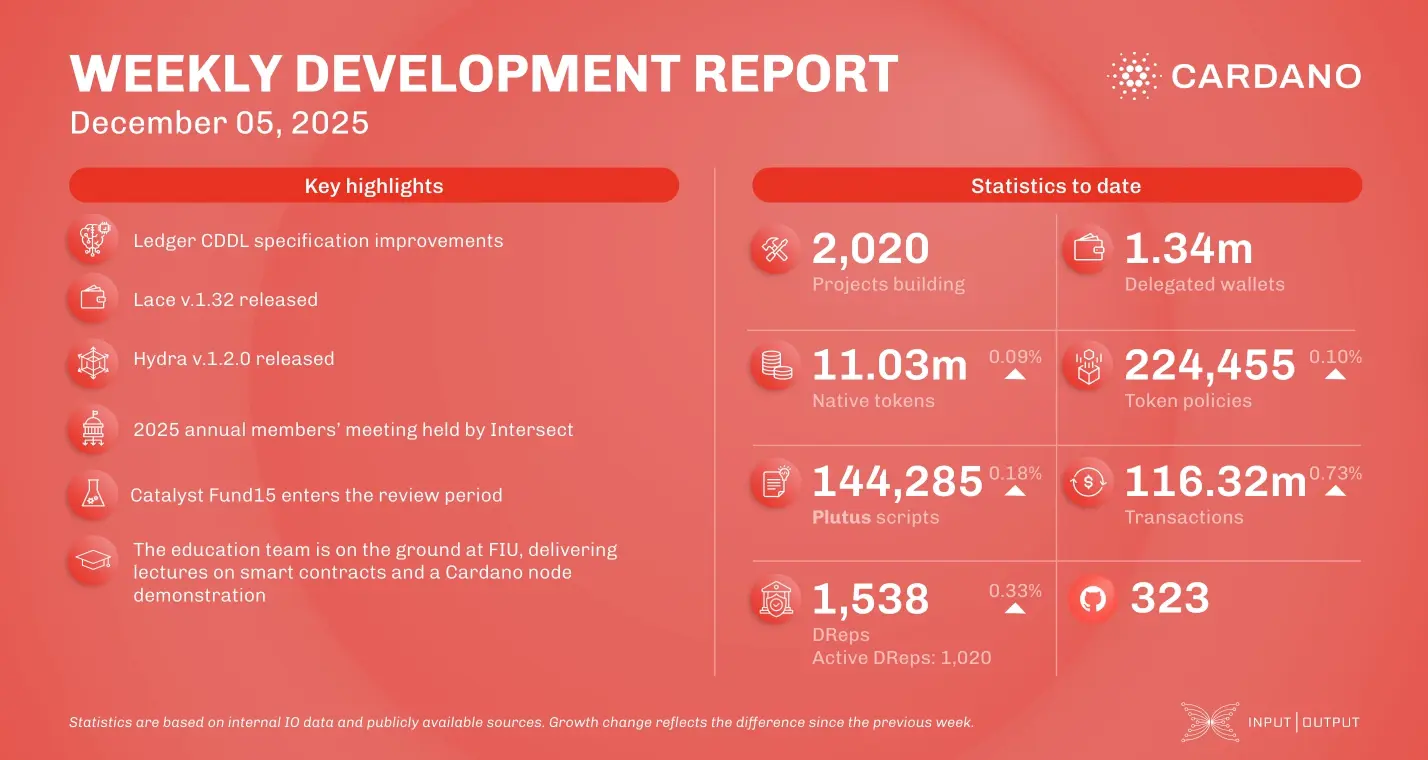Click the crossed-hammers Projects building icon
Screen dimensions: 1428x760
[775, 248]
